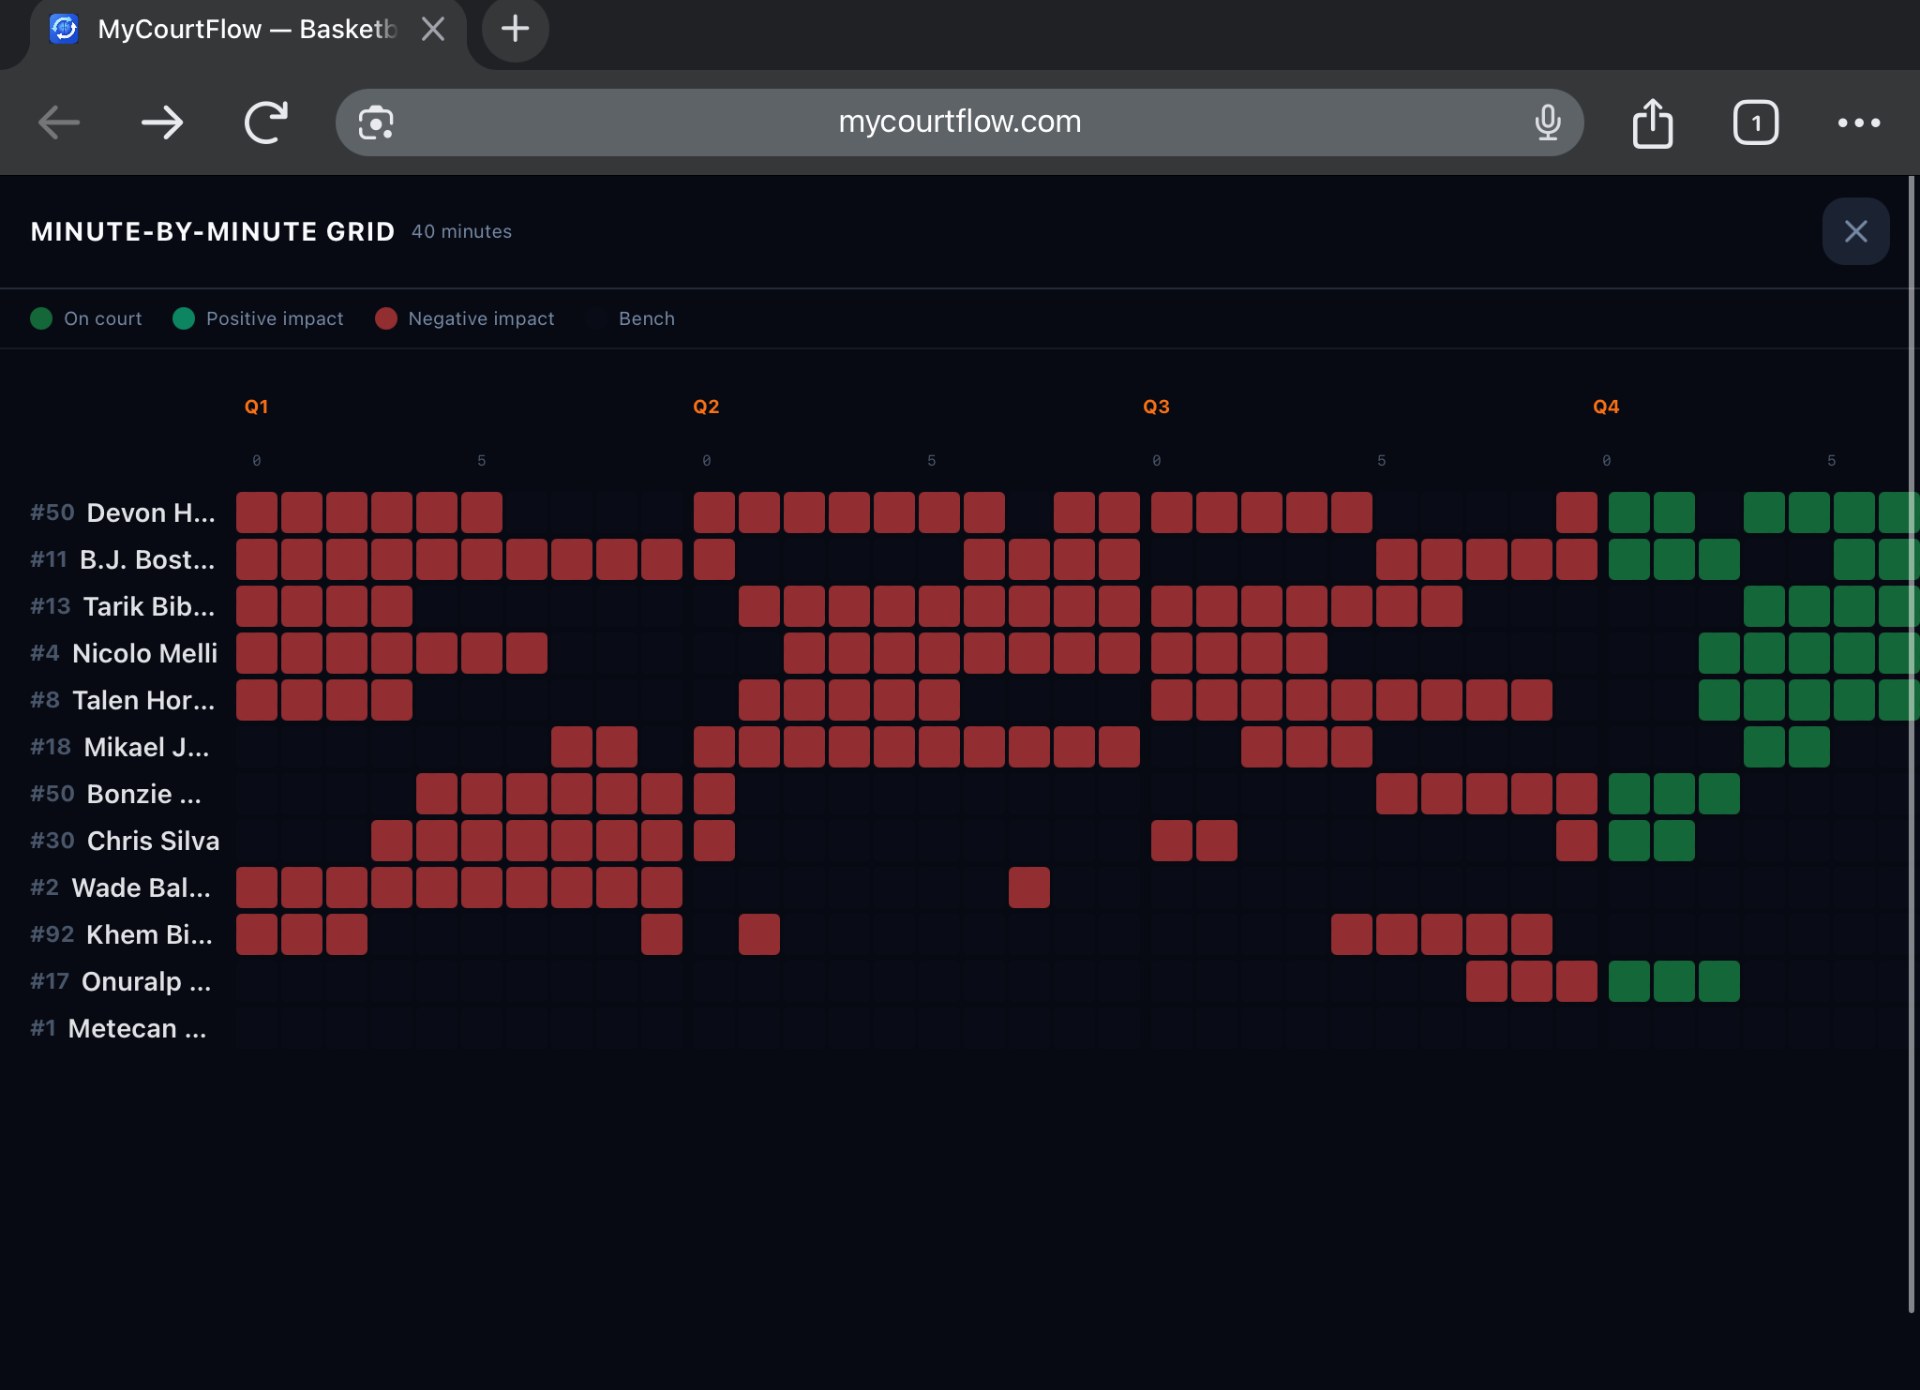Image resolution: width=1920 pixels, height=1390 pixels.
Task: Close the MyCourtFlow browser tab
Action: (x=433, y=29)
